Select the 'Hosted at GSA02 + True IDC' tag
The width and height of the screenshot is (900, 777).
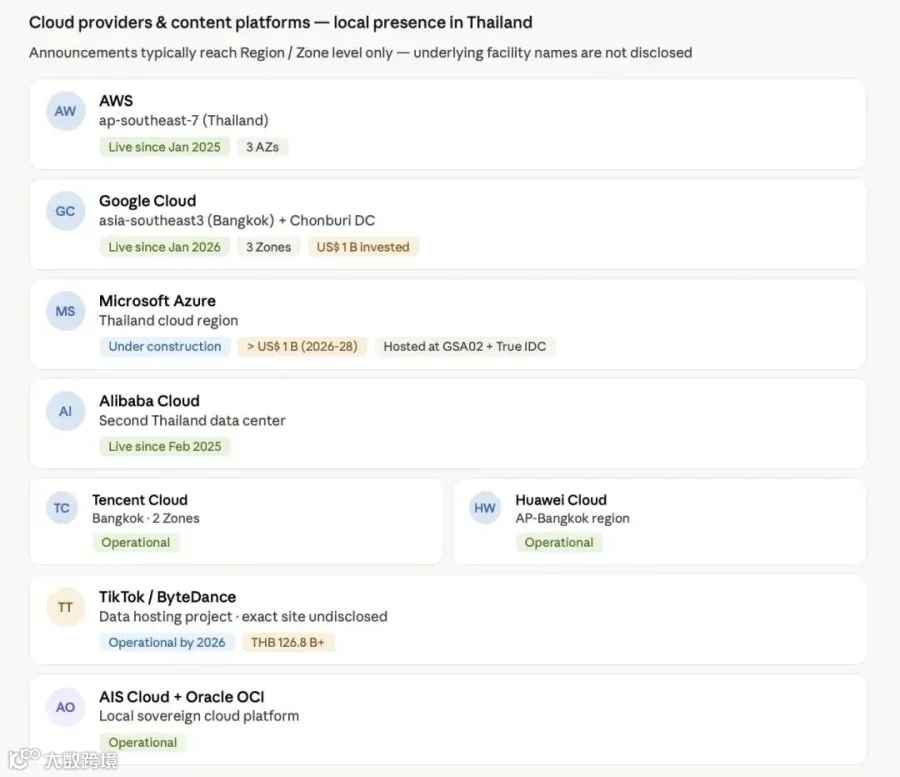(x=465, y=347)
